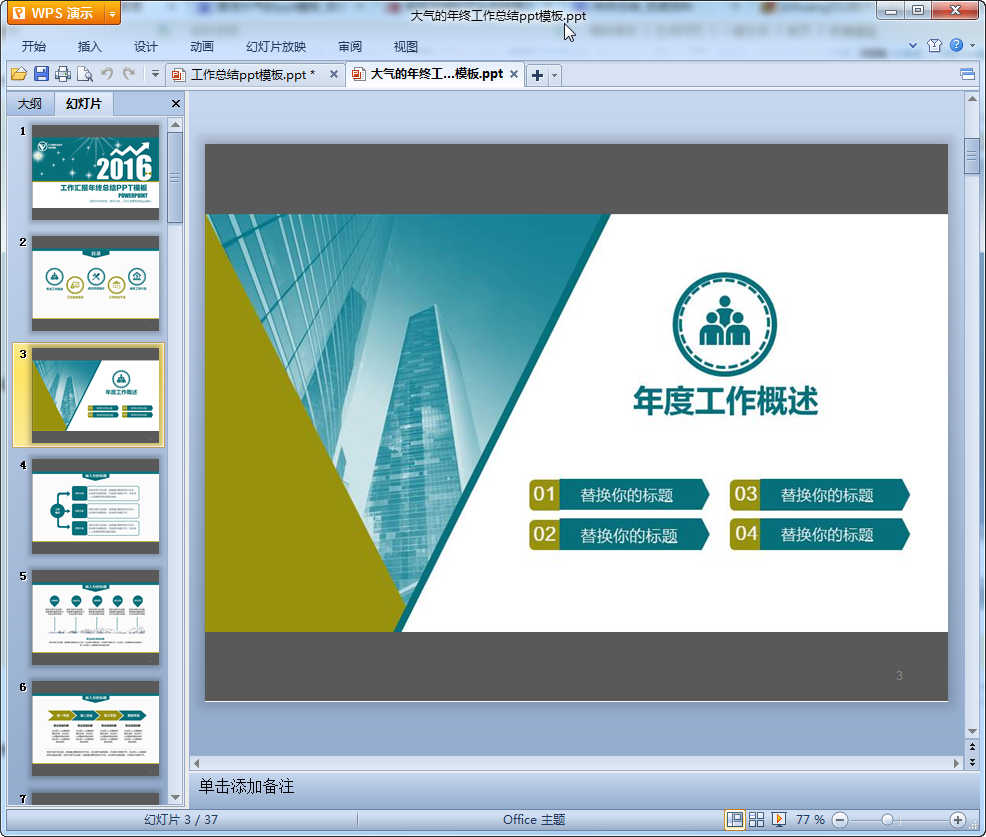Click the 年度工作概述 title text

click(x=725, y=401)
